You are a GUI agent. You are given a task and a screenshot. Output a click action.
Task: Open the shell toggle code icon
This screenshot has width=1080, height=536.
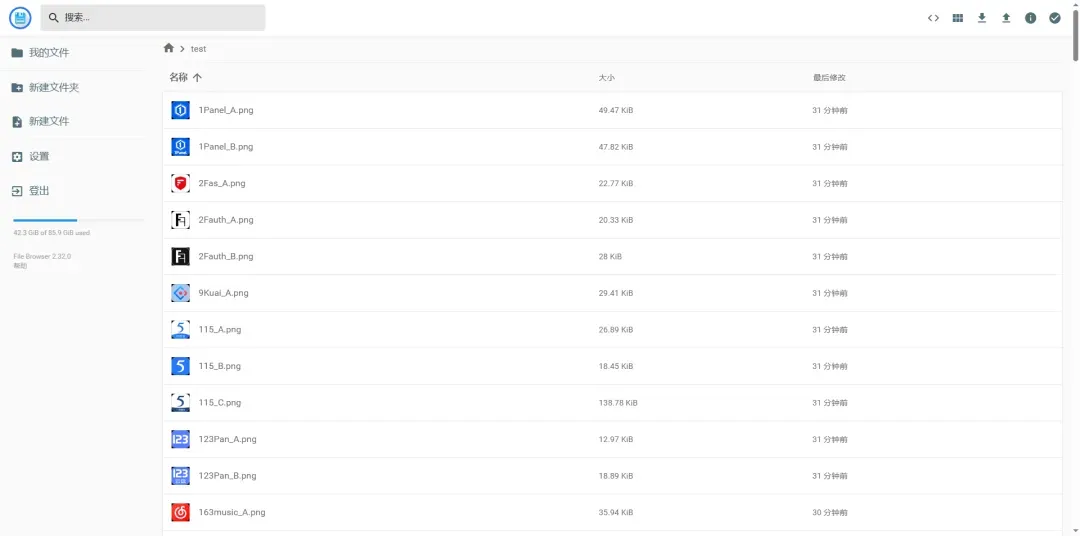(x=933, y=18)
